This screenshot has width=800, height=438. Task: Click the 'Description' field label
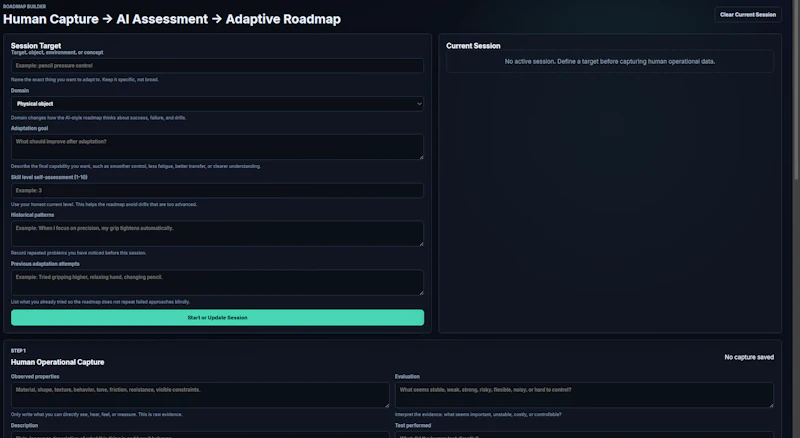[x=24, y=425]
